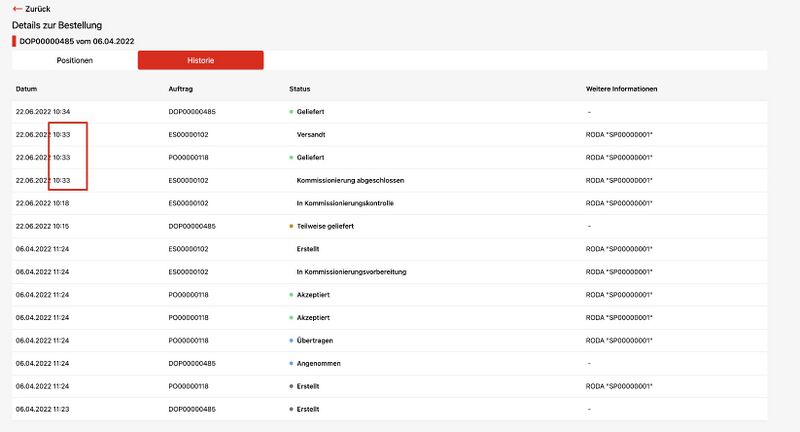The height and width of the screenshot is (432, 800).
Task: Click the Weitere Informationen column header
Action: click(x=621, y=89)
